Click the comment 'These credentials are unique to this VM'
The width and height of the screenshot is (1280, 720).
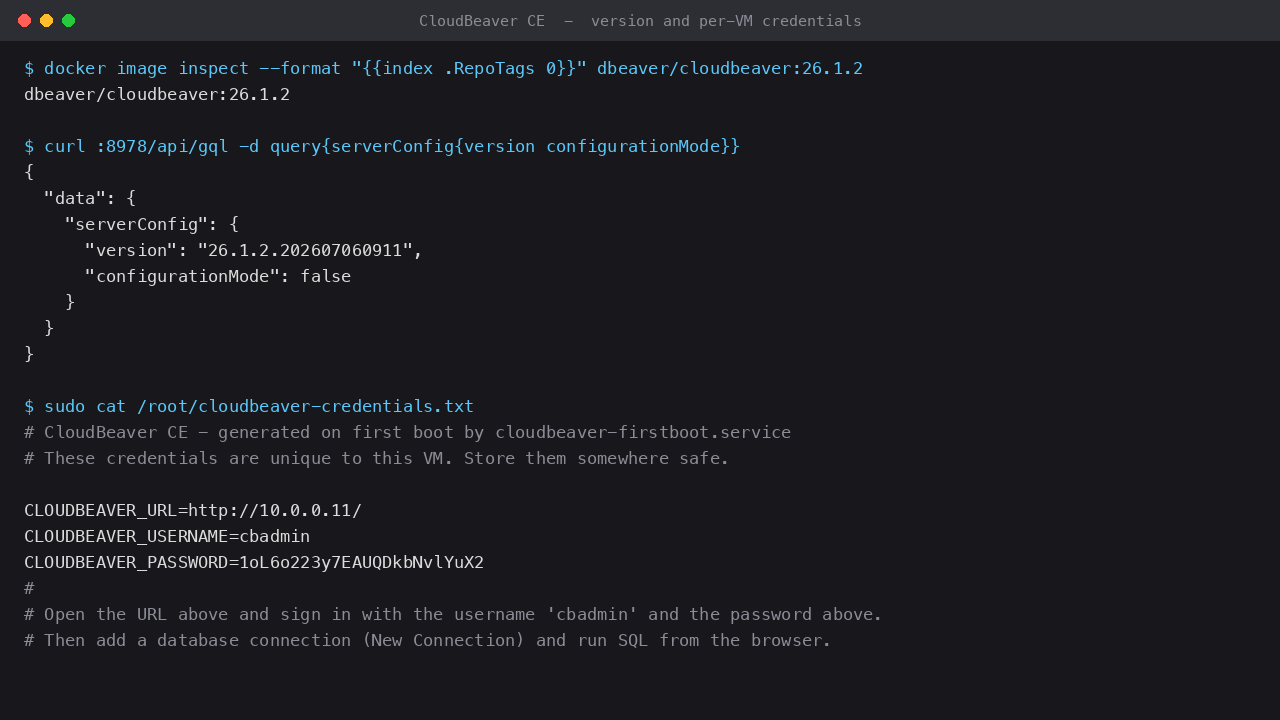click(377, 458)
